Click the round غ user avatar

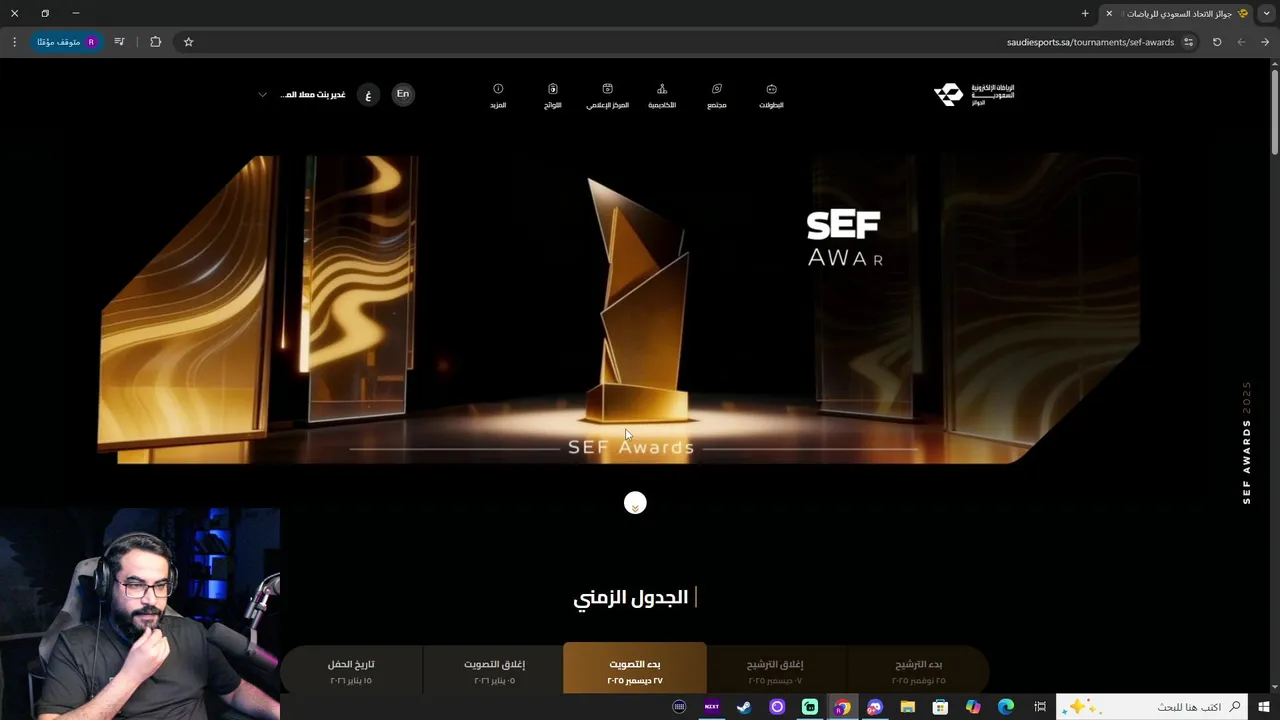point(368,95)
